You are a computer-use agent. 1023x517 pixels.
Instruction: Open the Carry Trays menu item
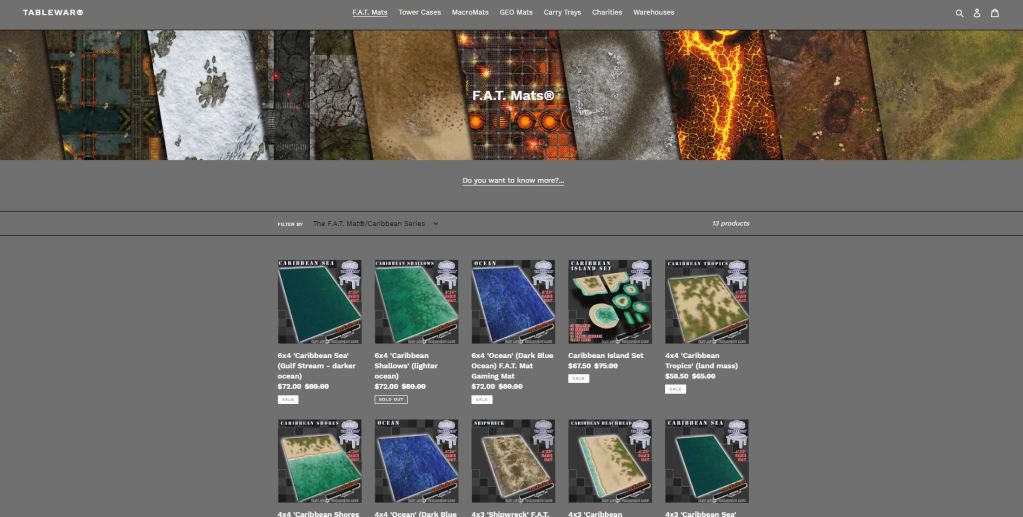[x=562, y=12]
